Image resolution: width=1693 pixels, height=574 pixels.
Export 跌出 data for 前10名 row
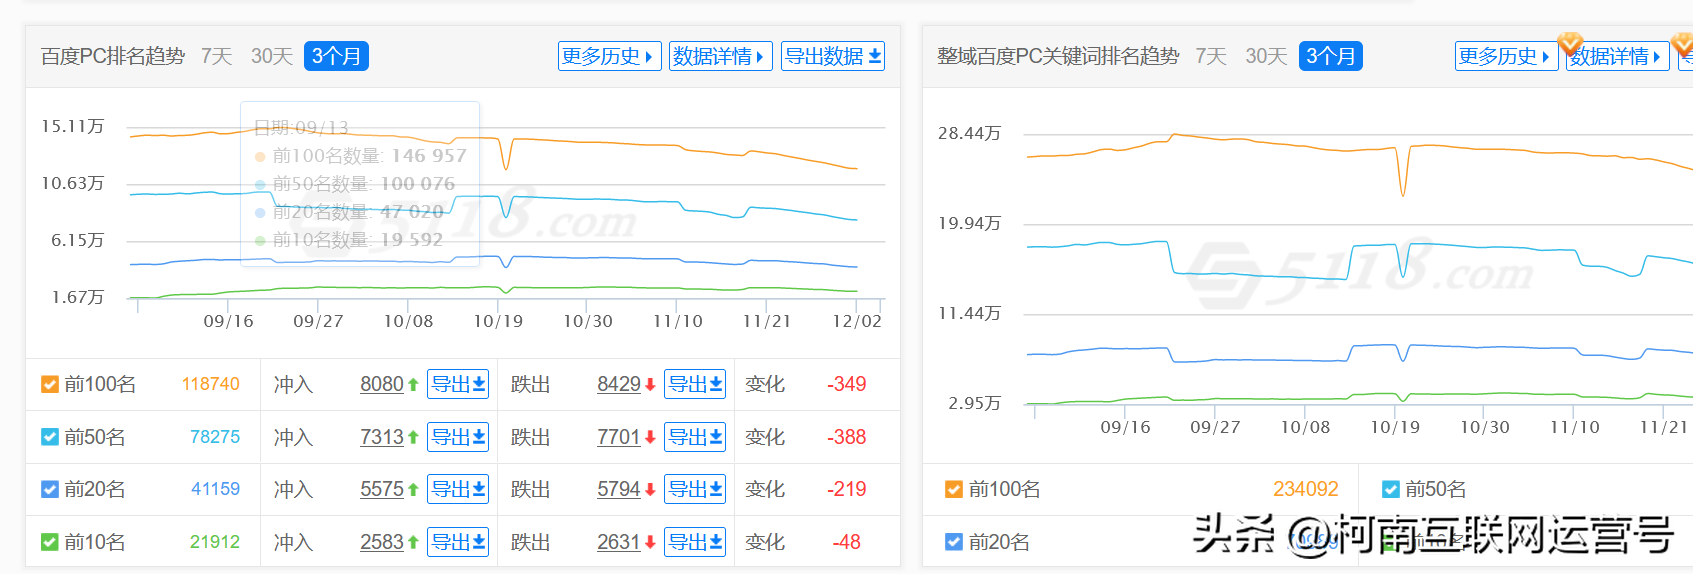[695, 542]
